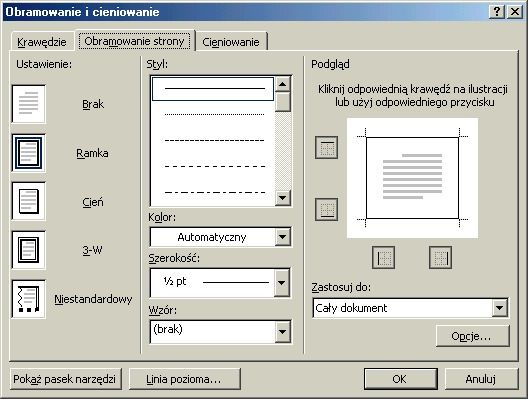This screenshot has width=528, height=399.
Task: Toggle the right border in preview
Action: 440,258
